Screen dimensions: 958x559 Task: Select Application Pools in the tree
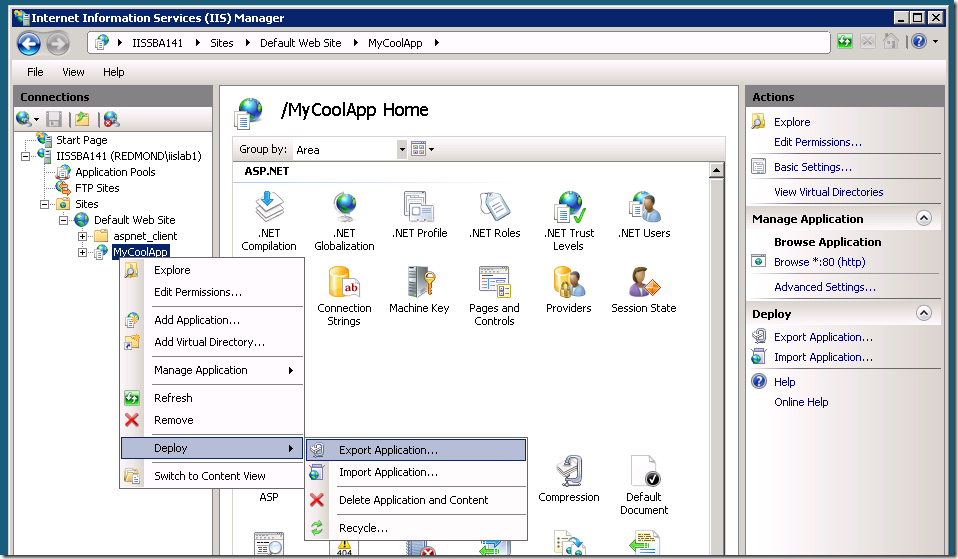tap(115, 172)
